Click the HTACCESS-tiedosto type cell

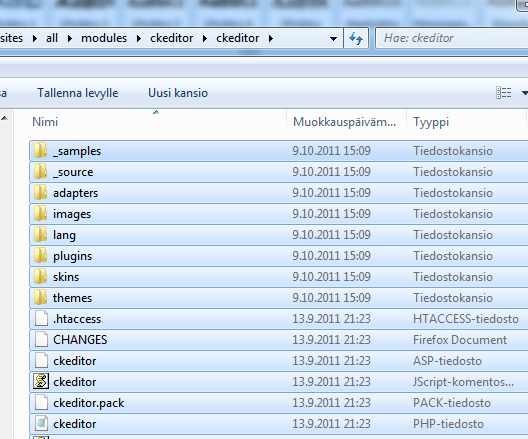click(x=466, y=319)
